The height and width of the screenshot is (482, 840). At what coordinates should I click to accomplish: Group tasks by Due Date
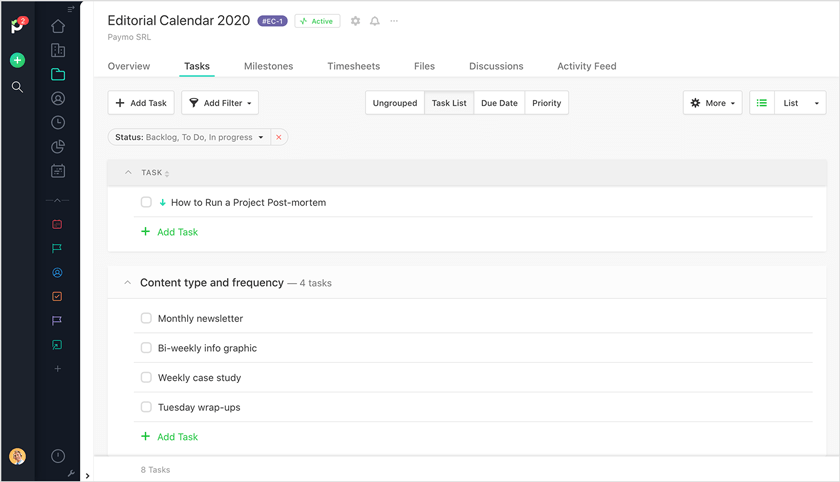pyautogui.click(x=499, y=103)
